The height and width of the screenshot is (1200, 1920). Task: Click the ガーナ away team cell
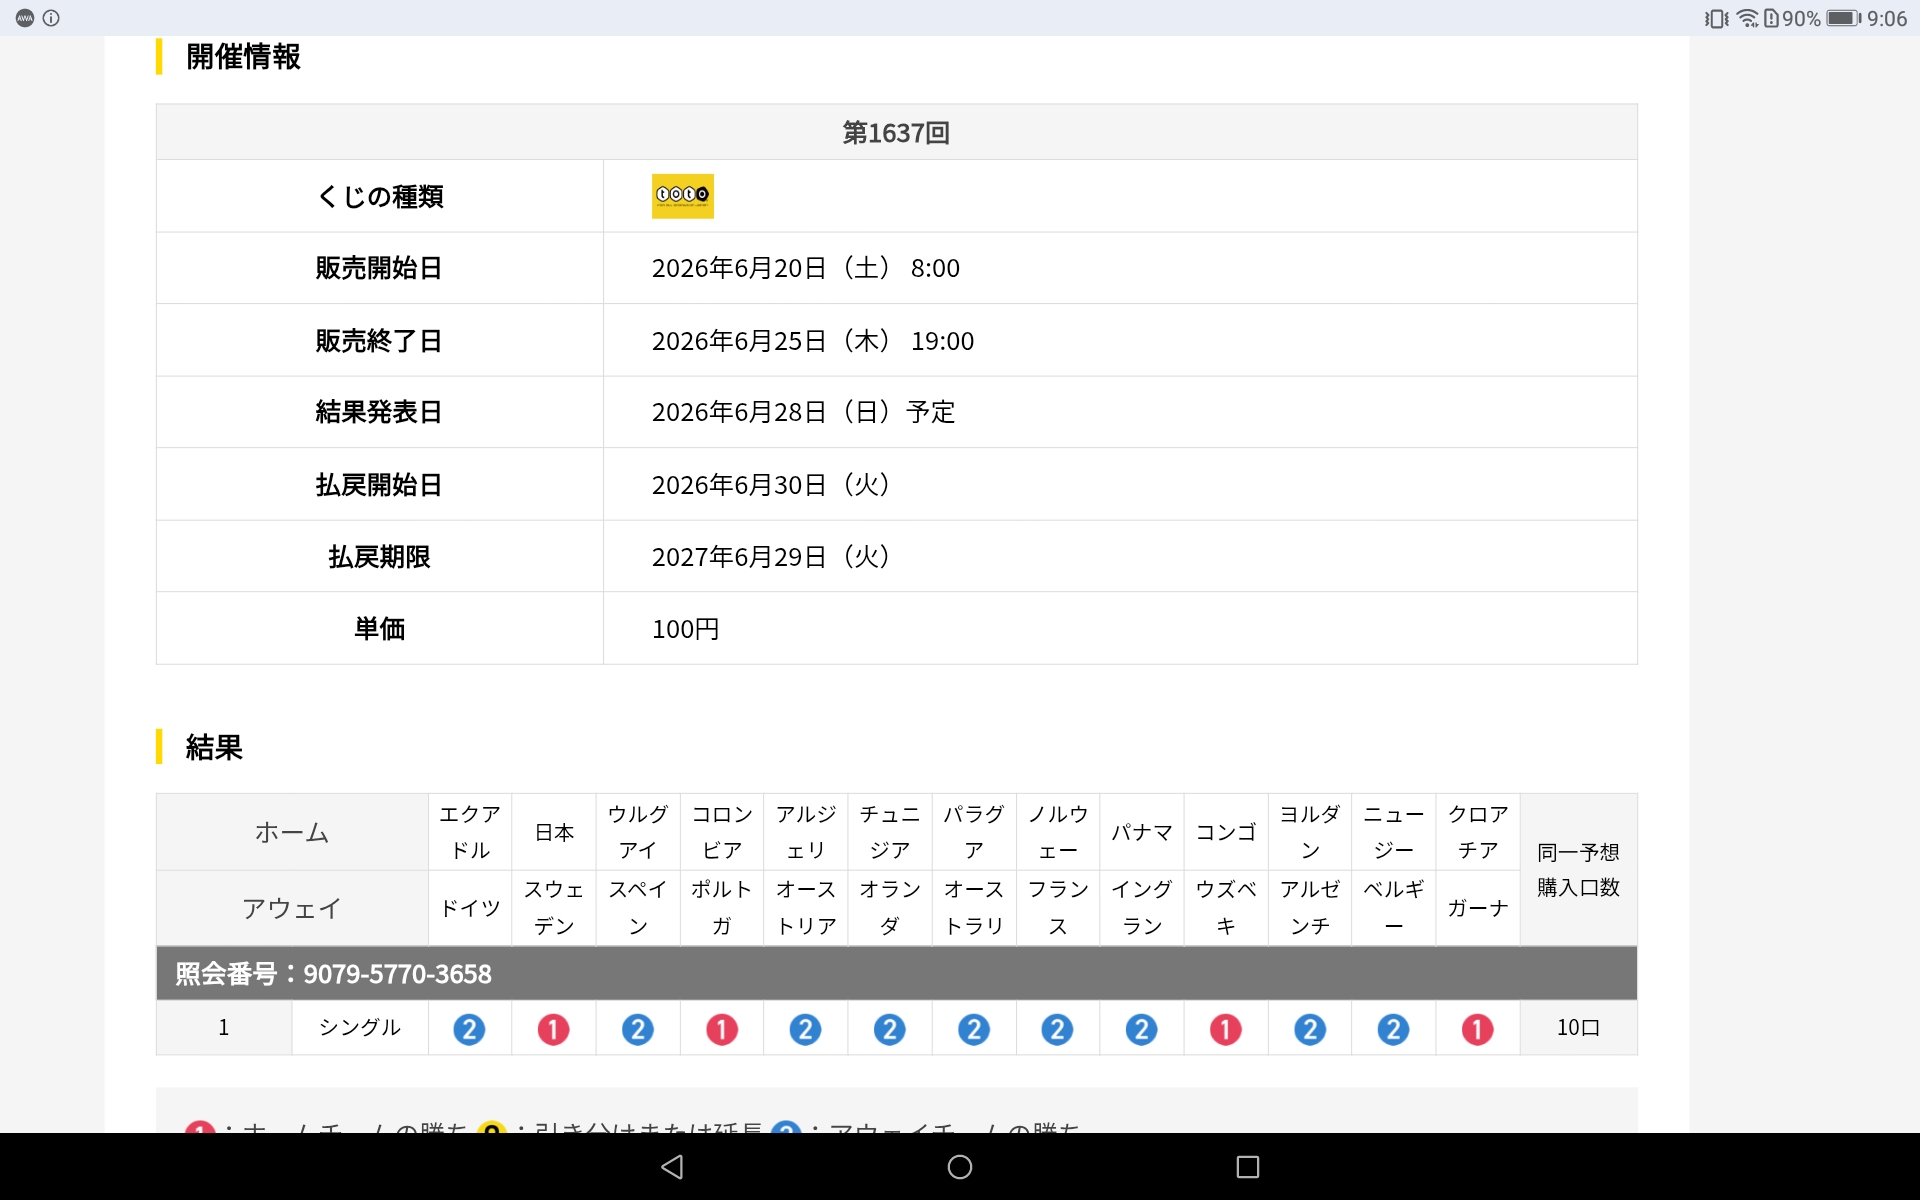(x=1478, y=908)
